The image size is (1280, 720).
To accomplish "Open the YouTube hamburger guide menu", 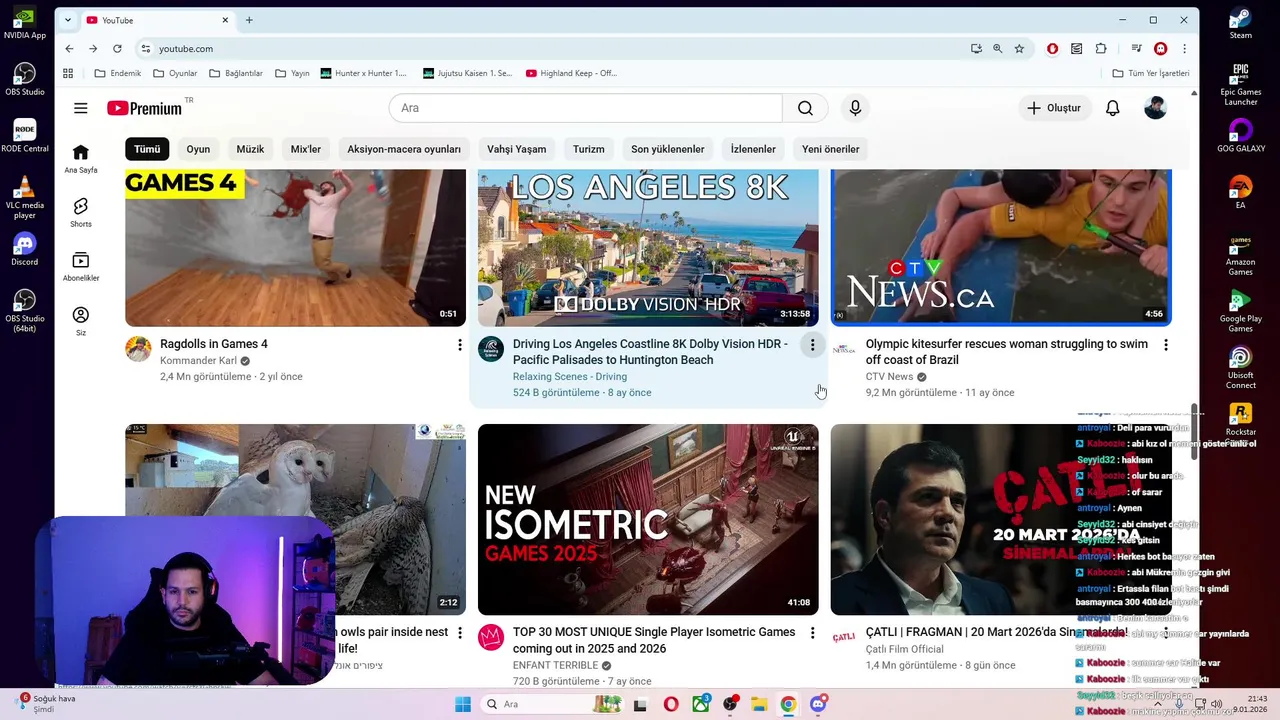I will tap(81, 108).
